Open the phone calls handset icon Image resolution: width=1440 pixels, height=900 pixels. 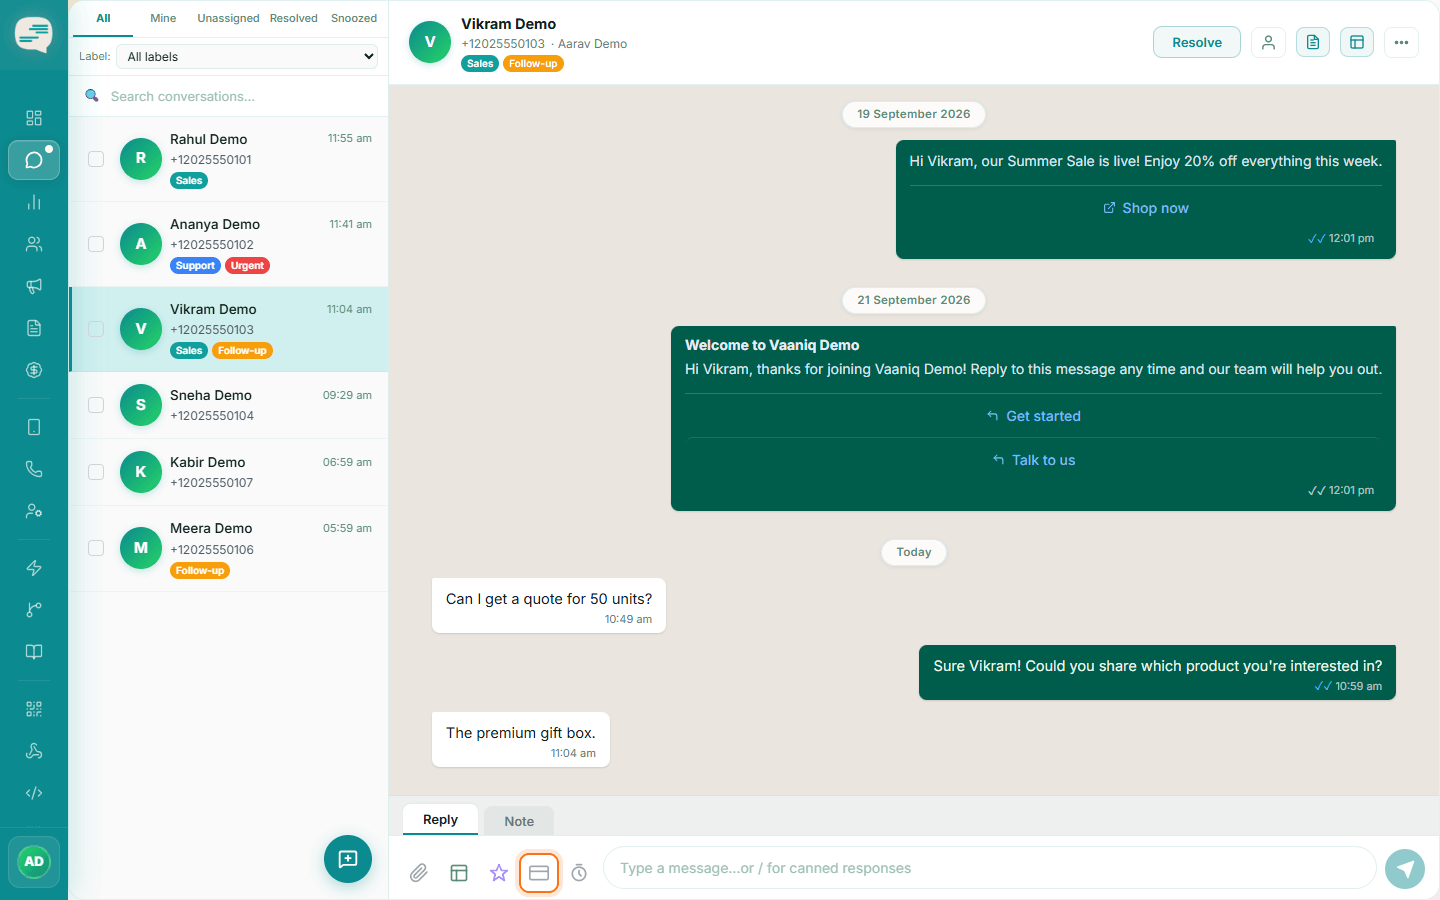click(34, 469)
